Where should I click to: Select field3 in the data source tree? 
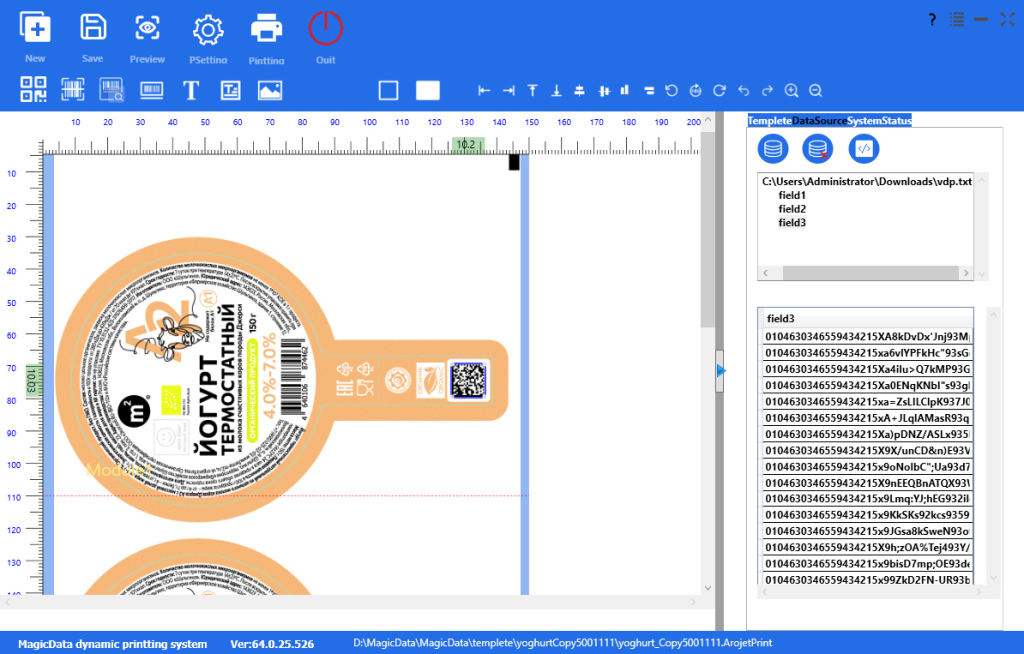(792, 222)
